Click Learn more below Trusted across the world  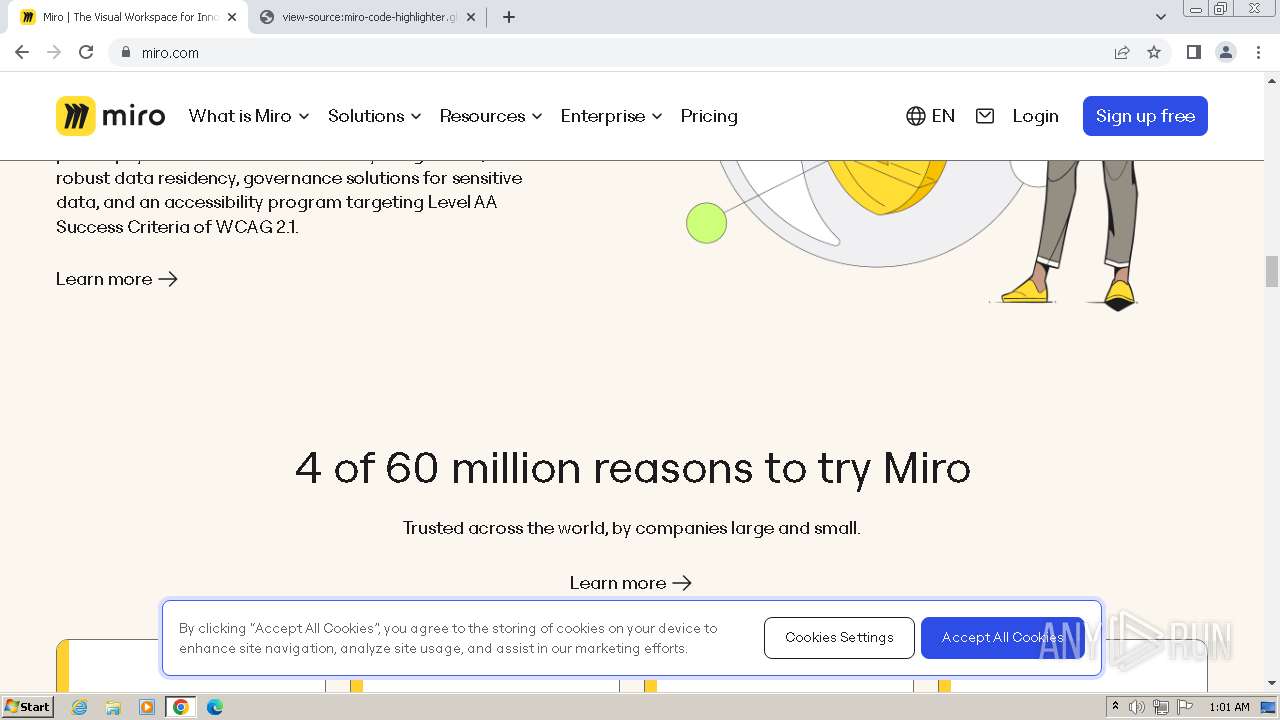coord(631,583)
